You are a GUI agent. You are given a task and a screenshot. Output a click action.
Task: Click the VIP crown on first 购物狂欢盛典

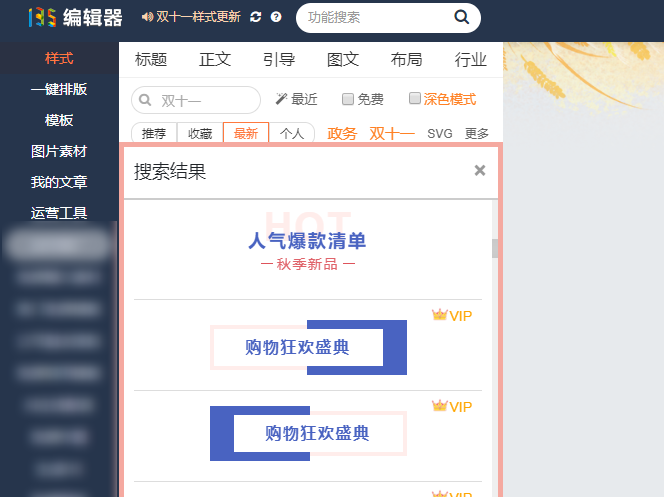click(x=440, y=315)
